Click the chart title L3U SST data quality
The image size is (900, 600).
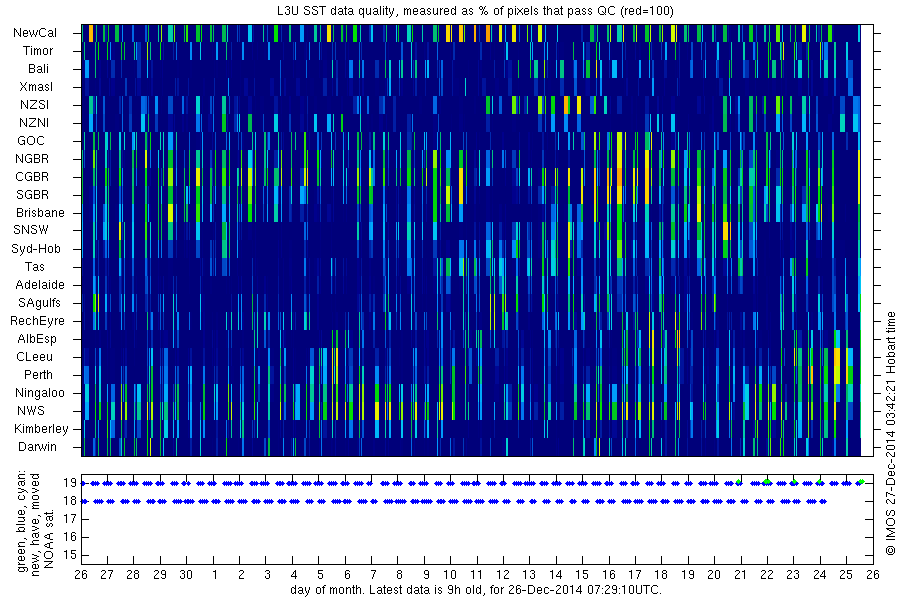475,11
